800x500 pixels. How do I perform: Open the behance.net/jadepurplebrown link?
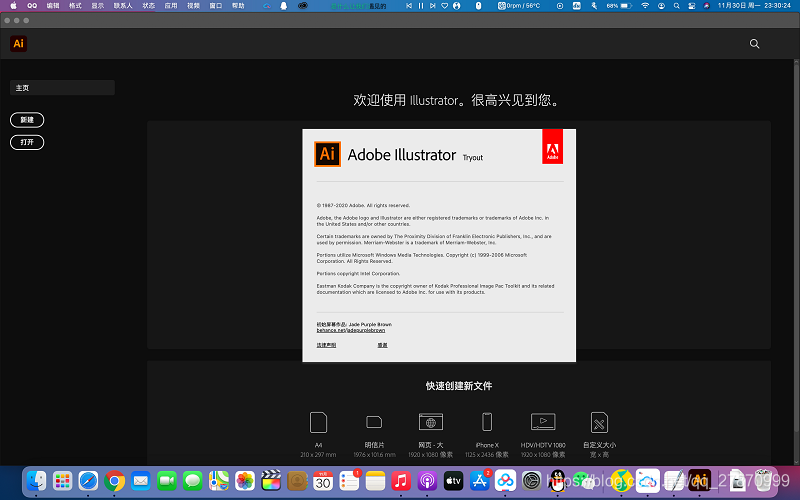point(351,331)
